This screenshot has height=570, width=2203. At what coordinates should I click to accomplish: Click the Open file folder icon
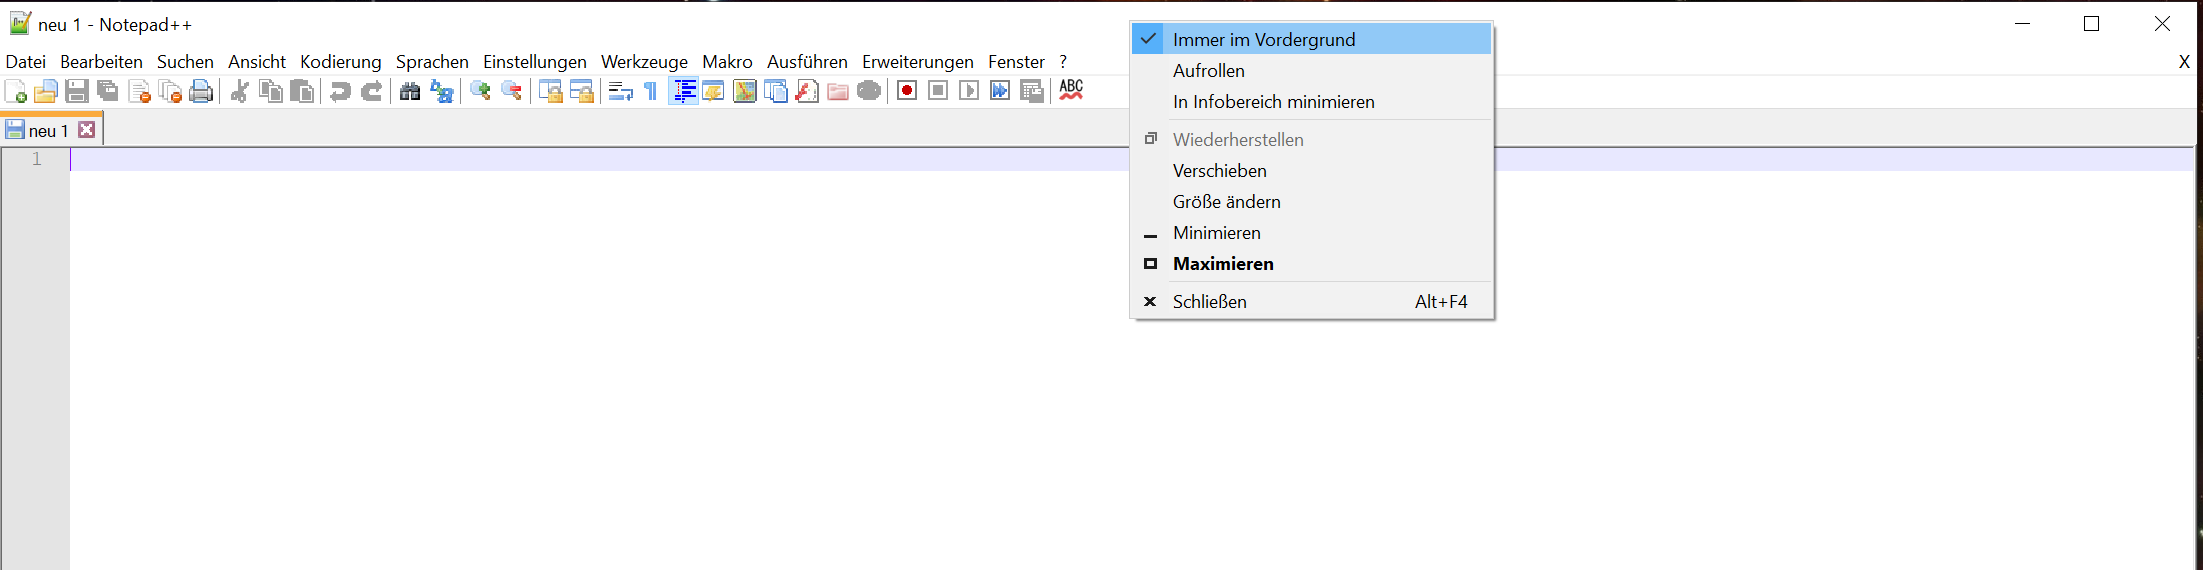[46, 92]
